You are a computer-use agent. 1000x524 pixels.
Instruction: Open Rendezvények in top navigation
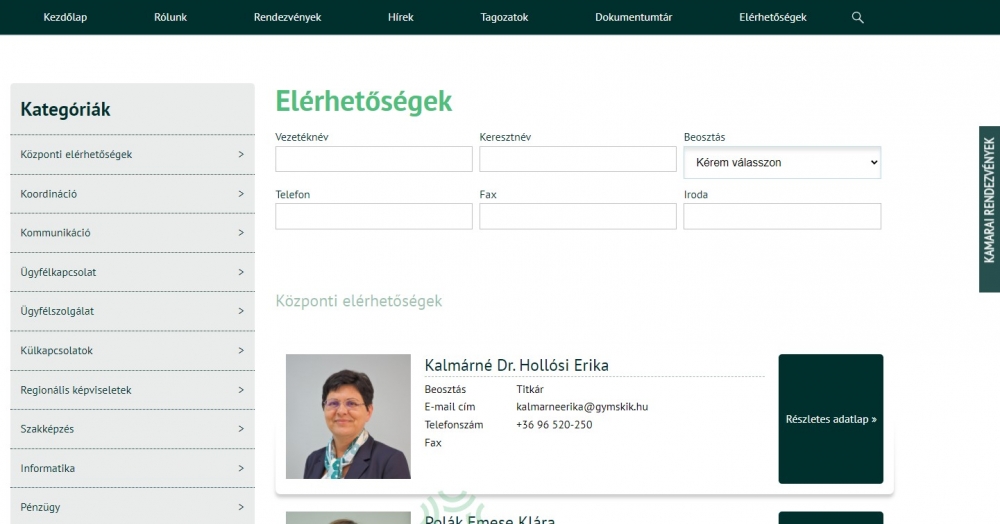[287, 17]
